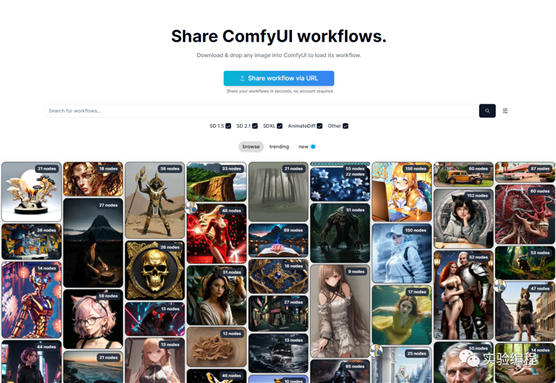The image size is (556, 383).
Task: Open the yellow vintage car thumbnail
Action: pyautogui.click(x=463, y=174)
